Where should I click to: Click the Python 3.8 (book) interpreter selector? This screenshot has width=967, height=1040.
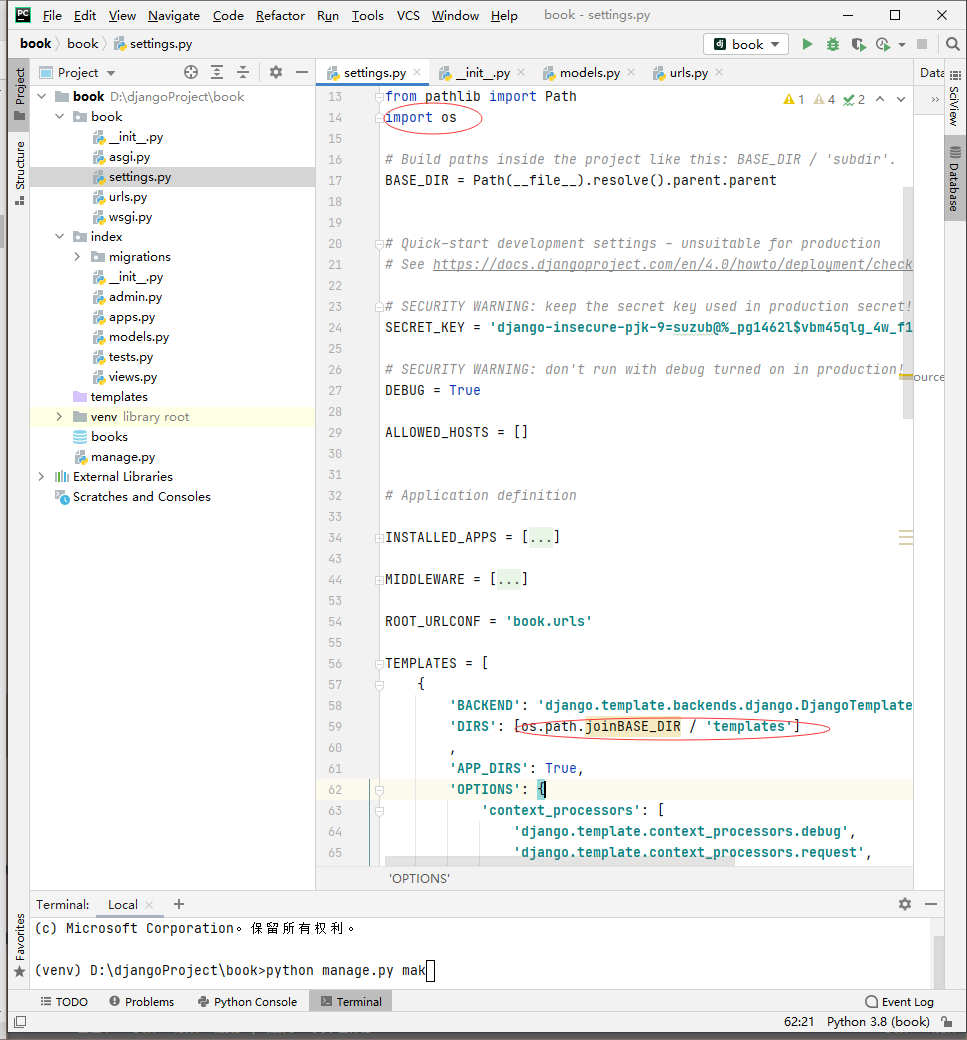(878, 1022)
